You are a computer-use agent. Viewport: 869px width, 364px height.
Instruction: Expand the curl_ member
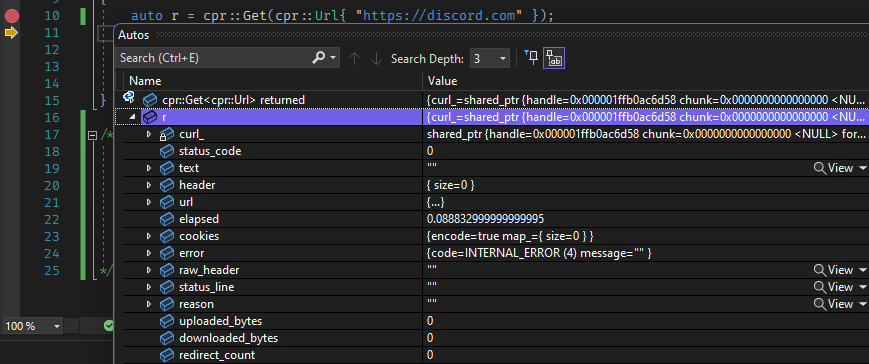click(149, 134)
